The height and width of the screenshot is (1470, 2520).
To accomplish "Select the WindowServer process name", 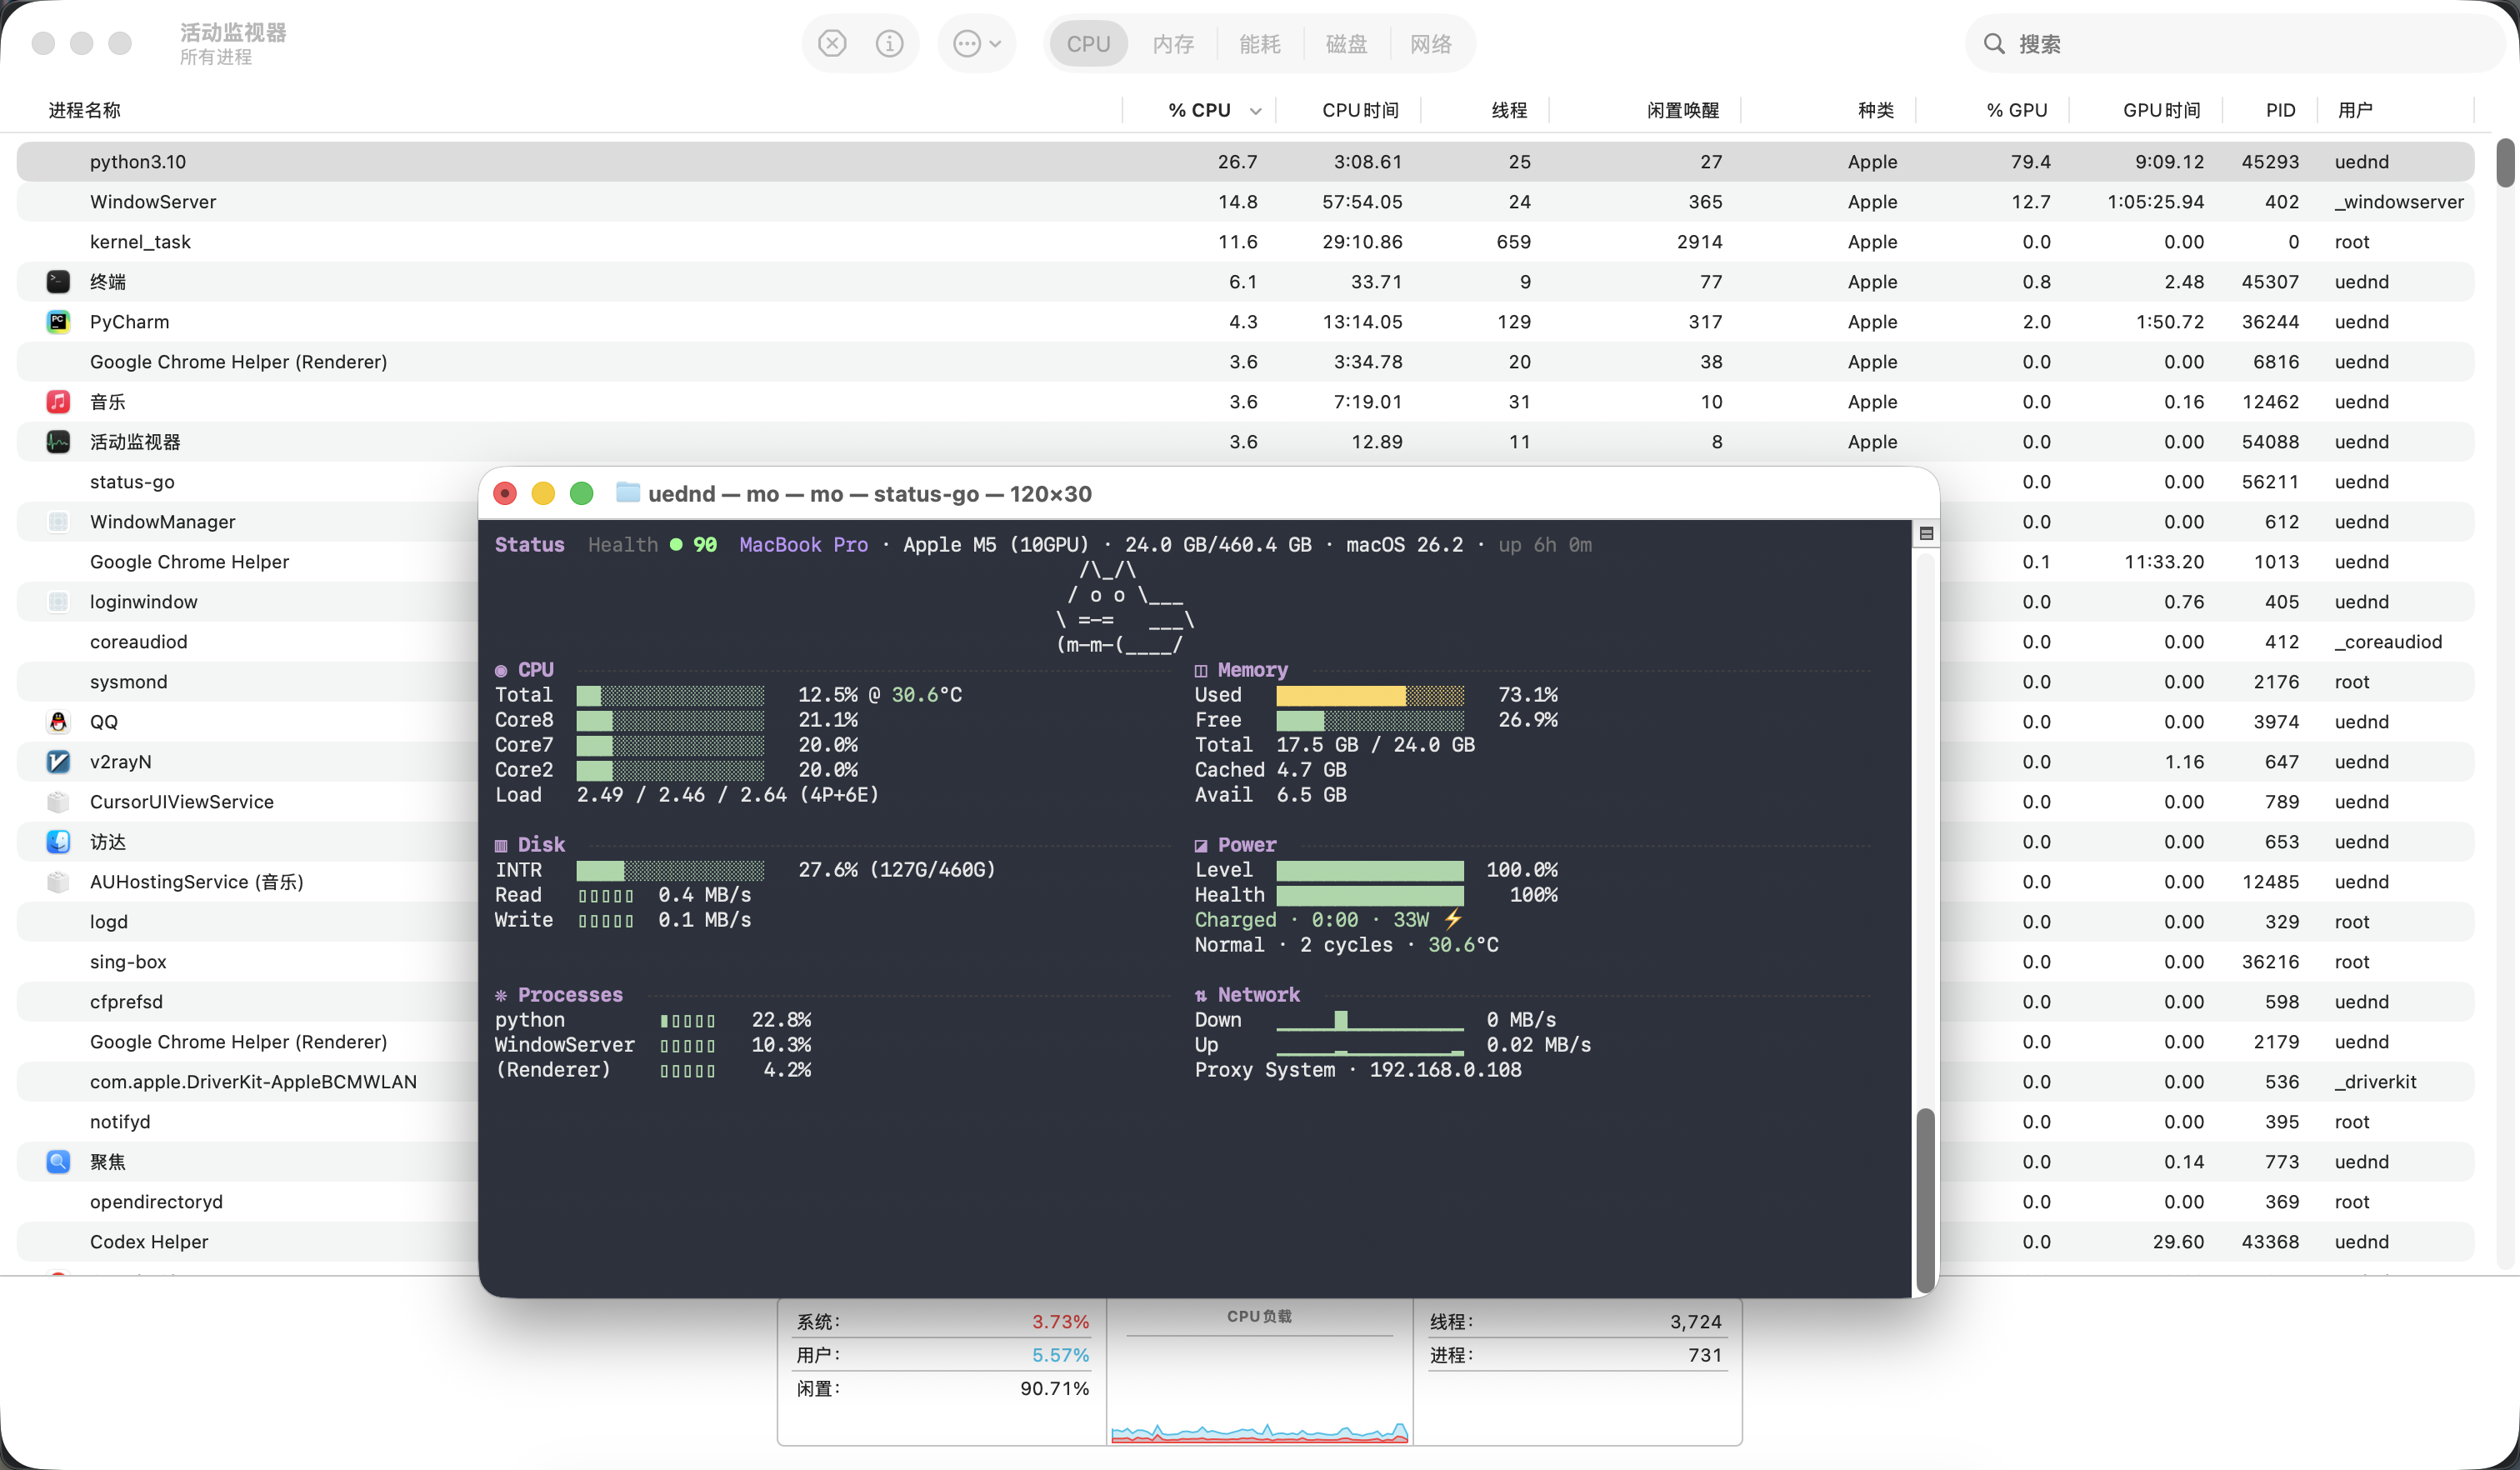I will pyautogui.click(x=153, y=202).
